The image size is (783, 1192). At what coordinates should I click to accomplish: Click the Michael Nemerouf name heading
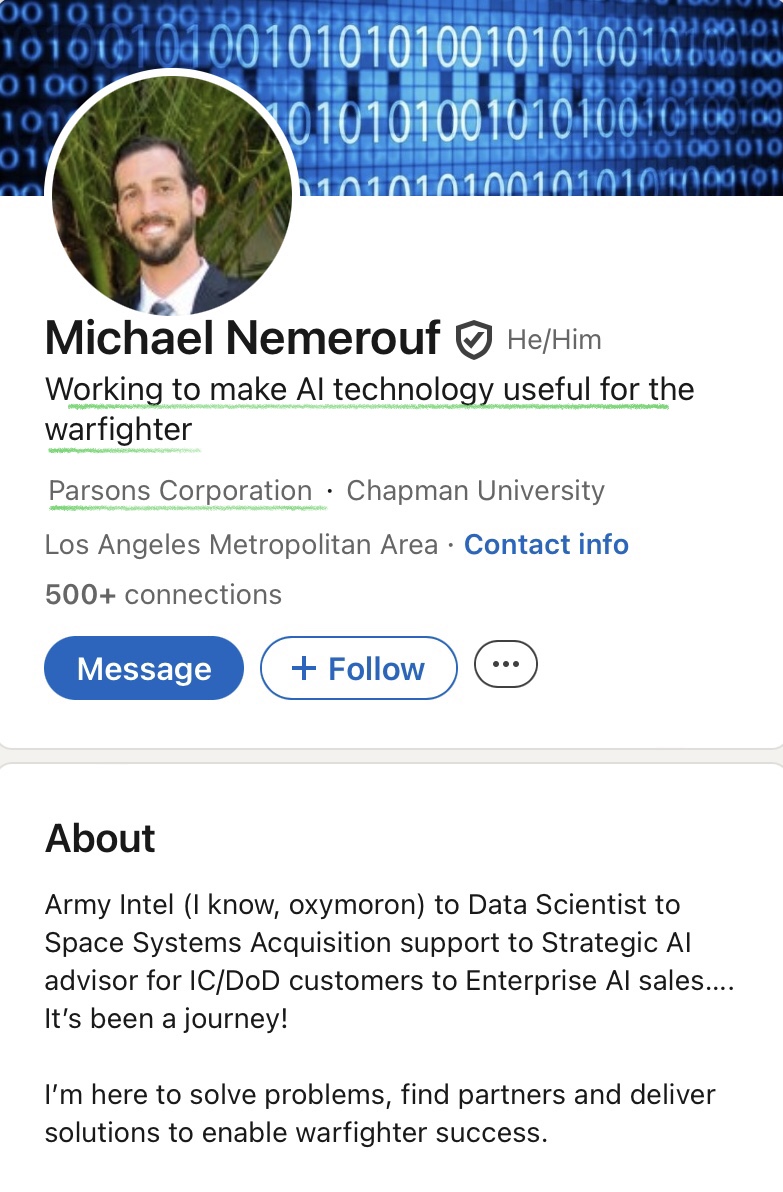(x=242, y=339)
